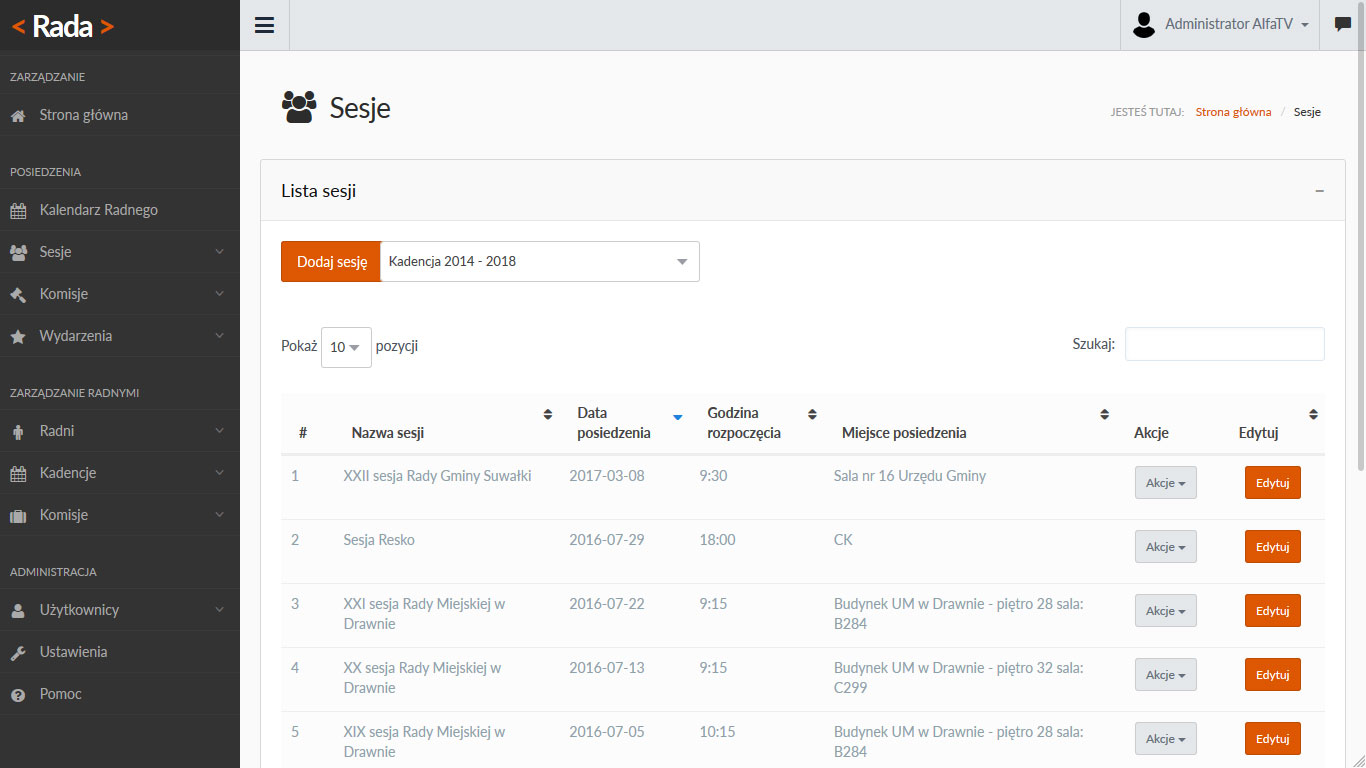The width and height of the screenshot is (1366, 768).
Task: Open the chat messages icon
Action: pos(1342,25)
